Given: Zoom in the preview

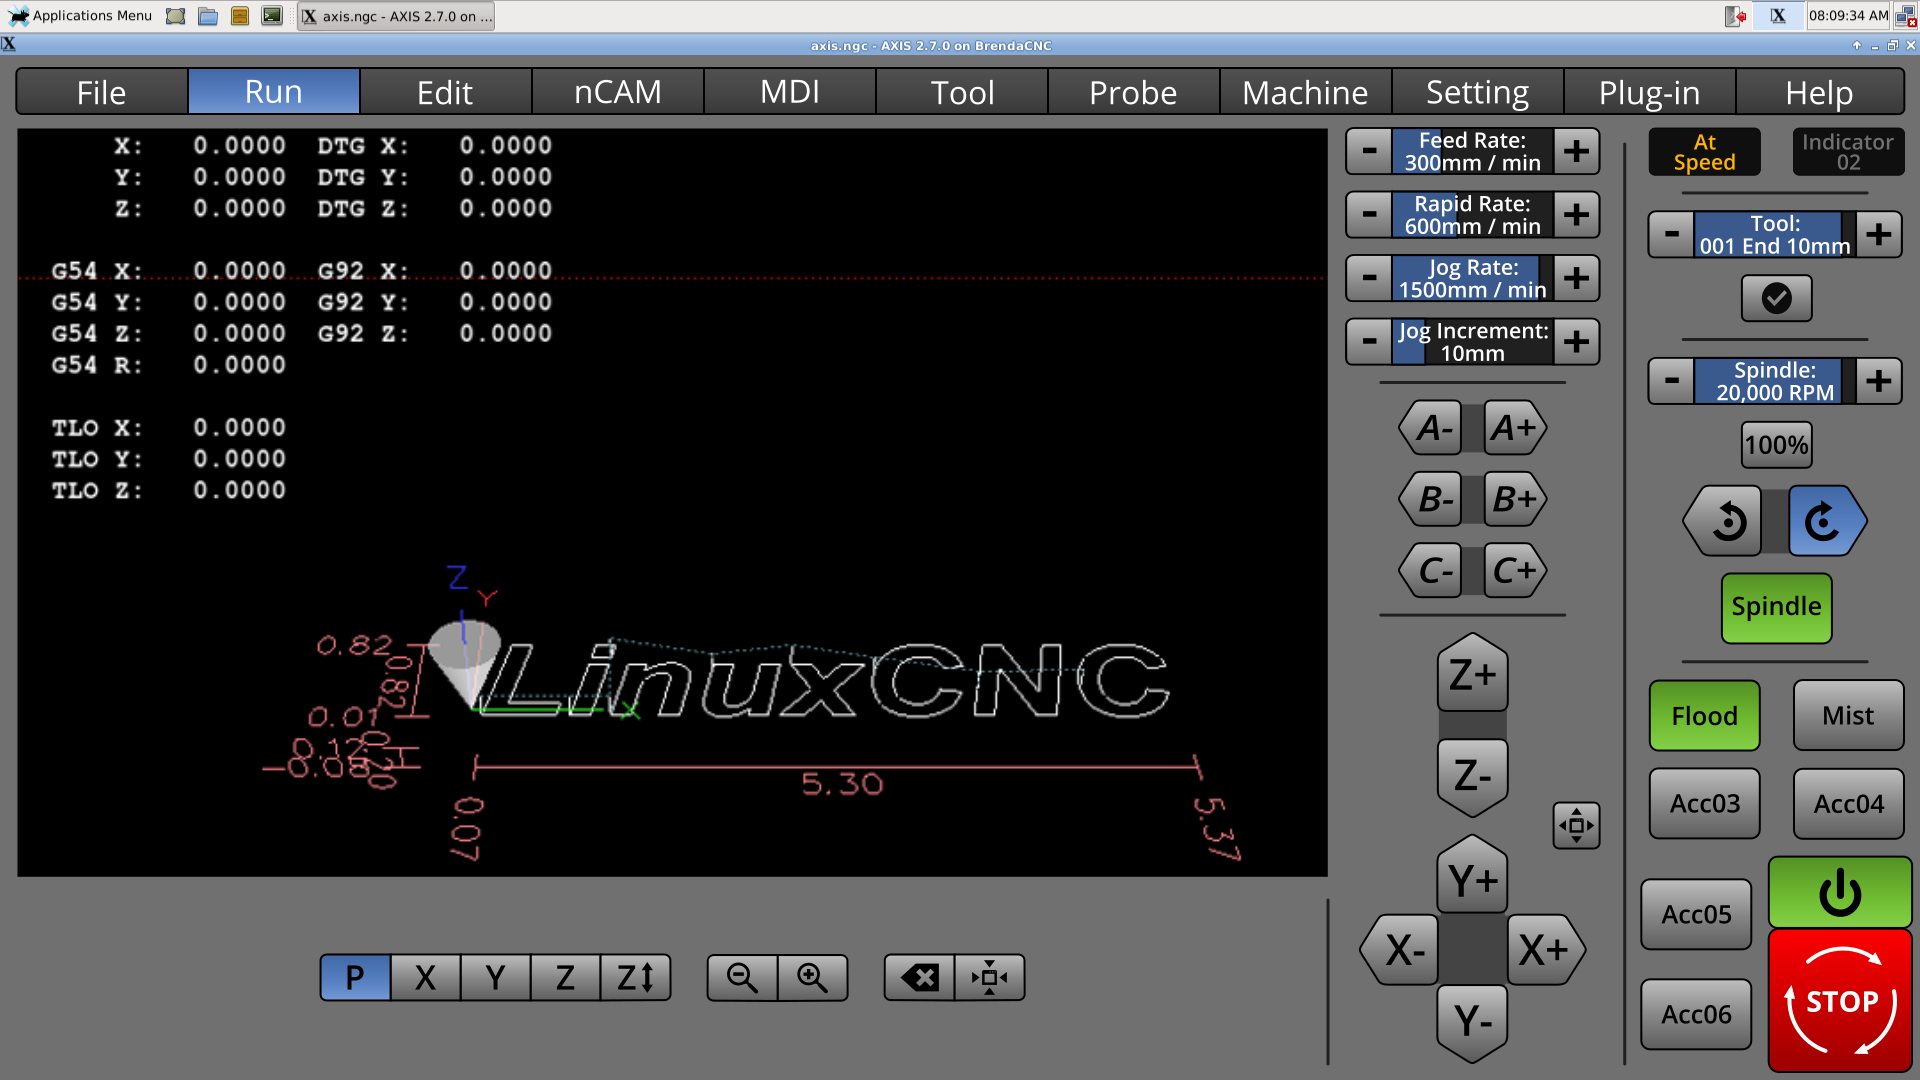Looking at the screenshot, I should [x=812, y=978].
